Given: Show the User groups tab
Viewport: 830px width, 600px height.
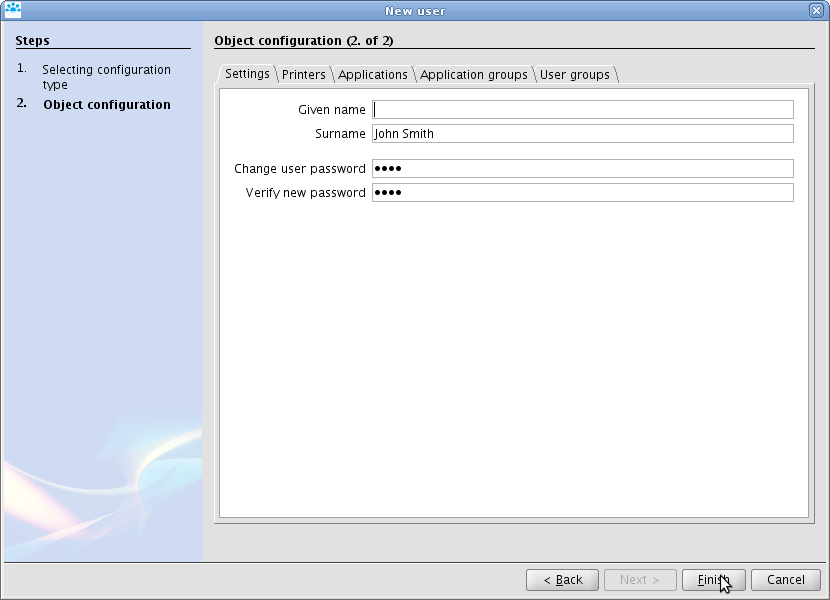Looking at the screenshot, I should (x=574, y=75).
